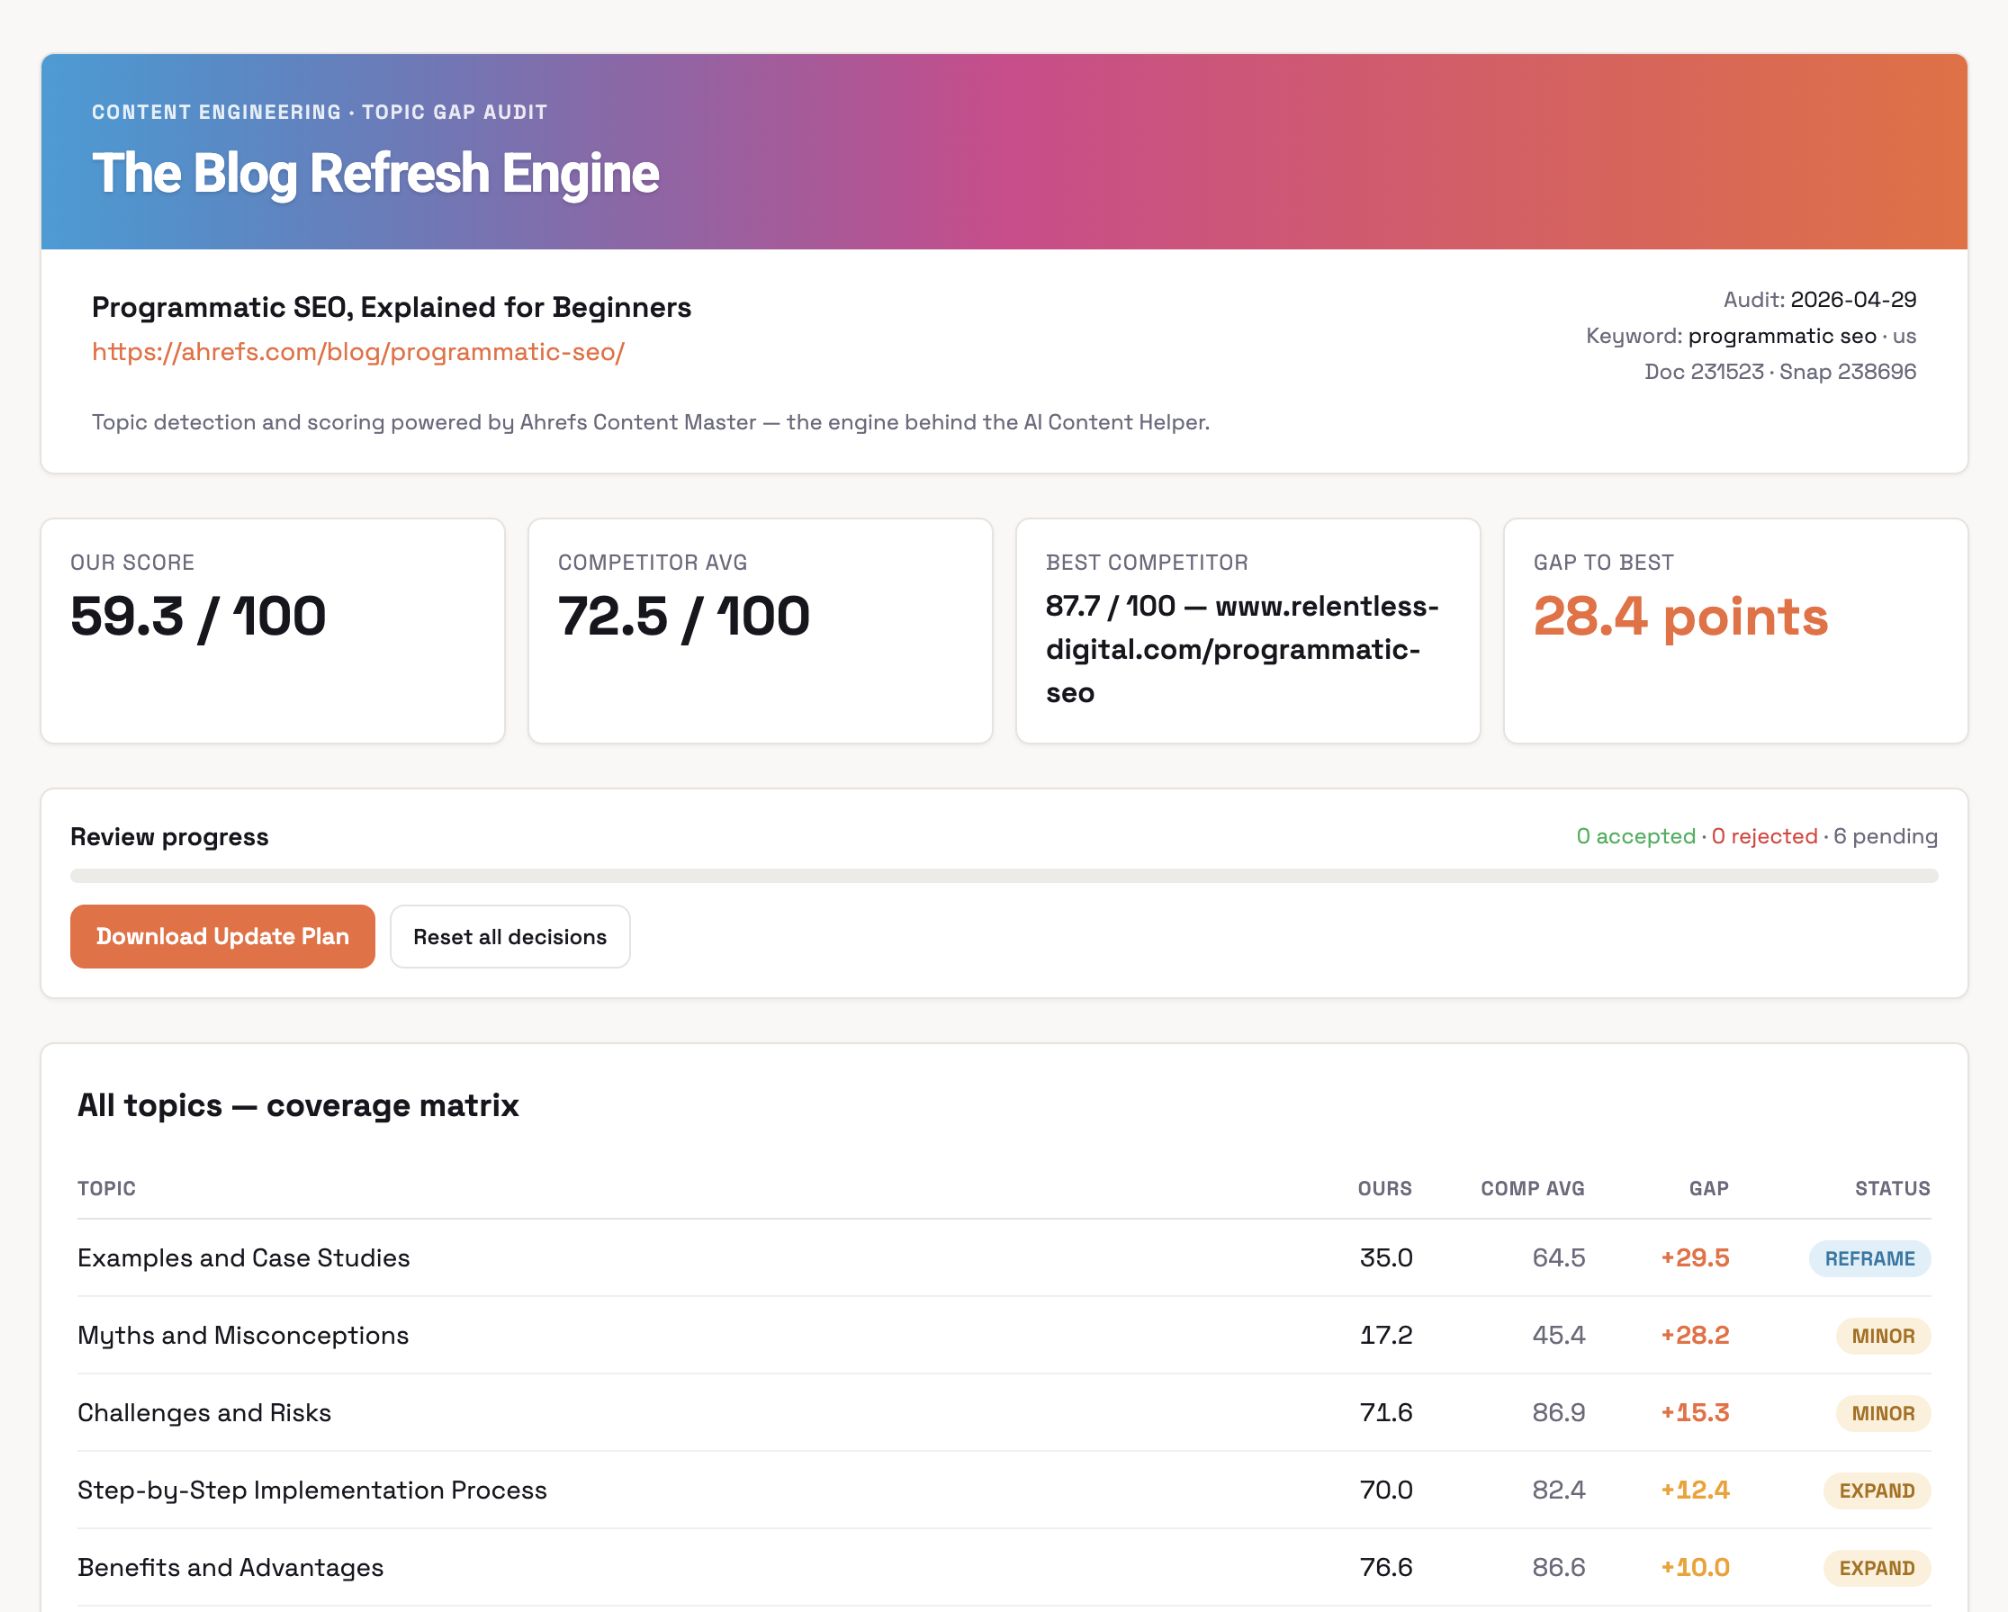
Task: Click the Keyword programmatic seo text
Action: pyautogui.click(x=1751, y=336)
